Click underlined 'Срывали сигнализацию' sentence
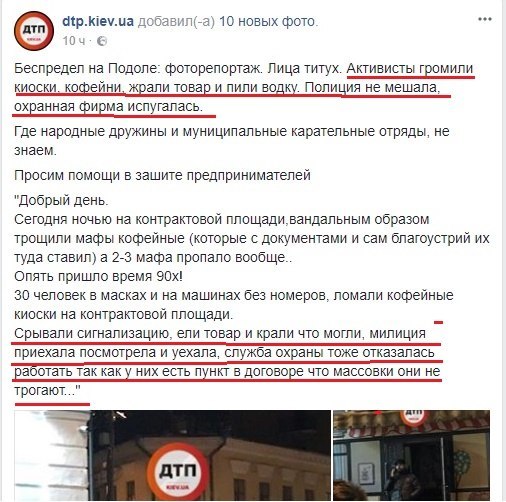 [x=228, y=362]
